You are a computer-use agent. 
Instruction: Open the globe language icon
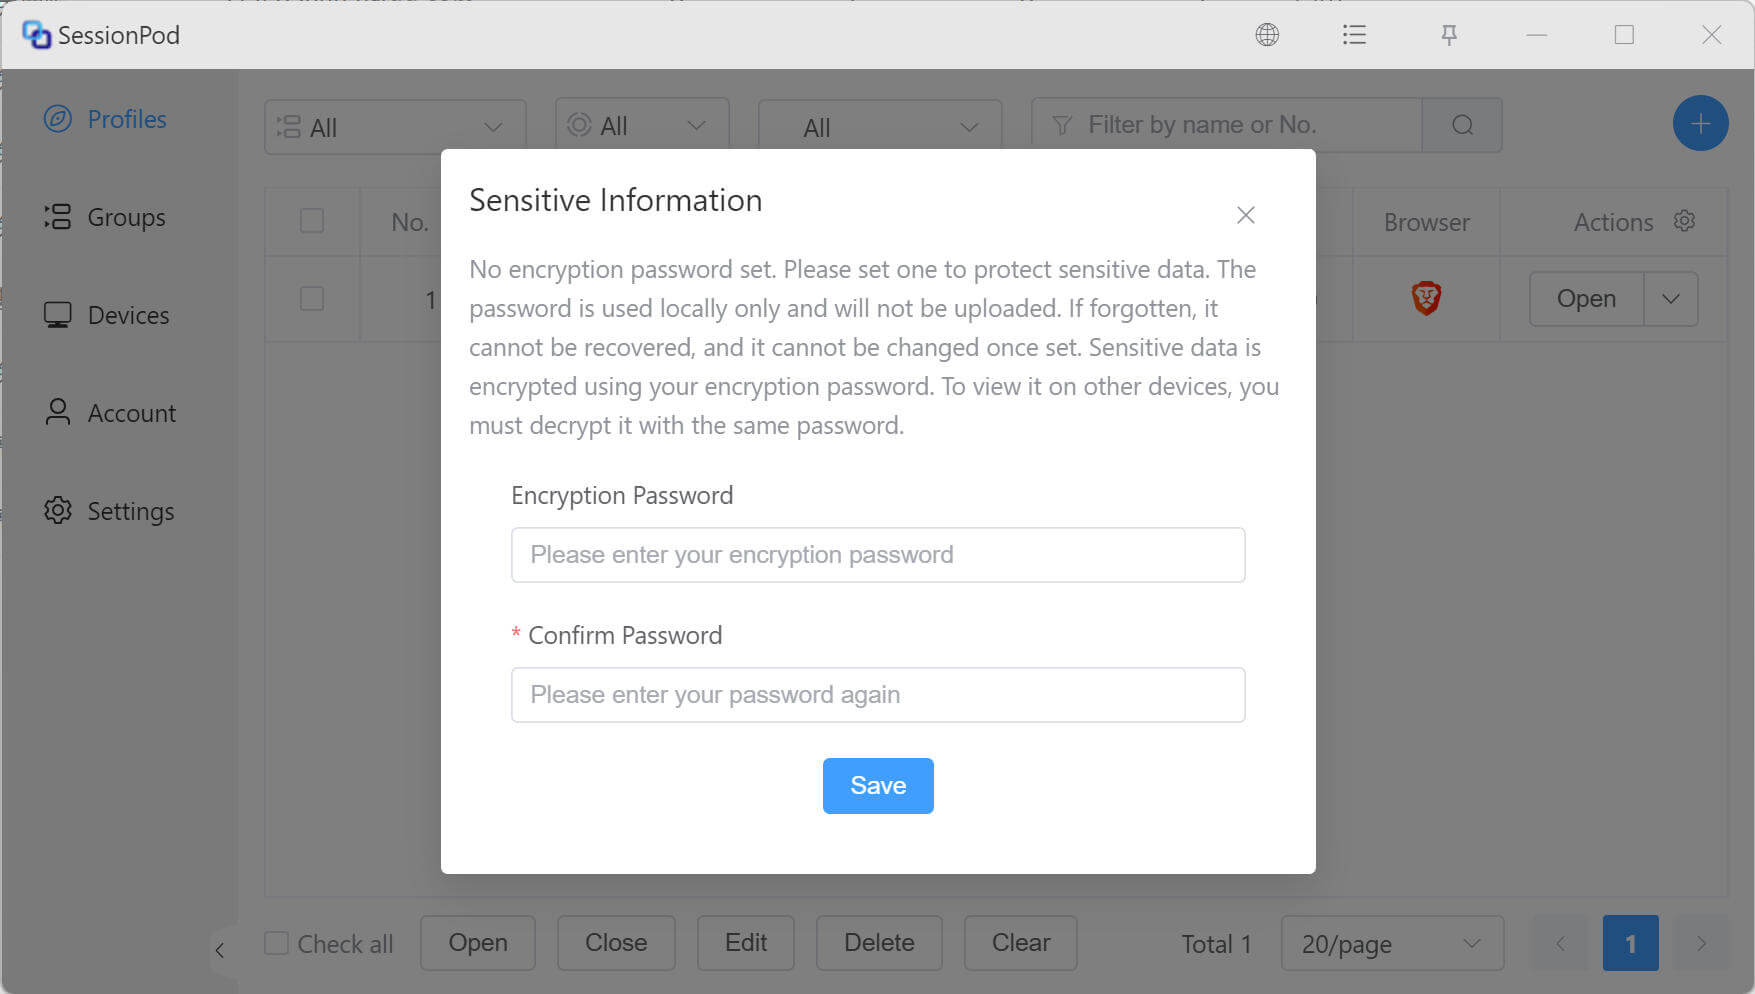click(x=1267, y=35)
